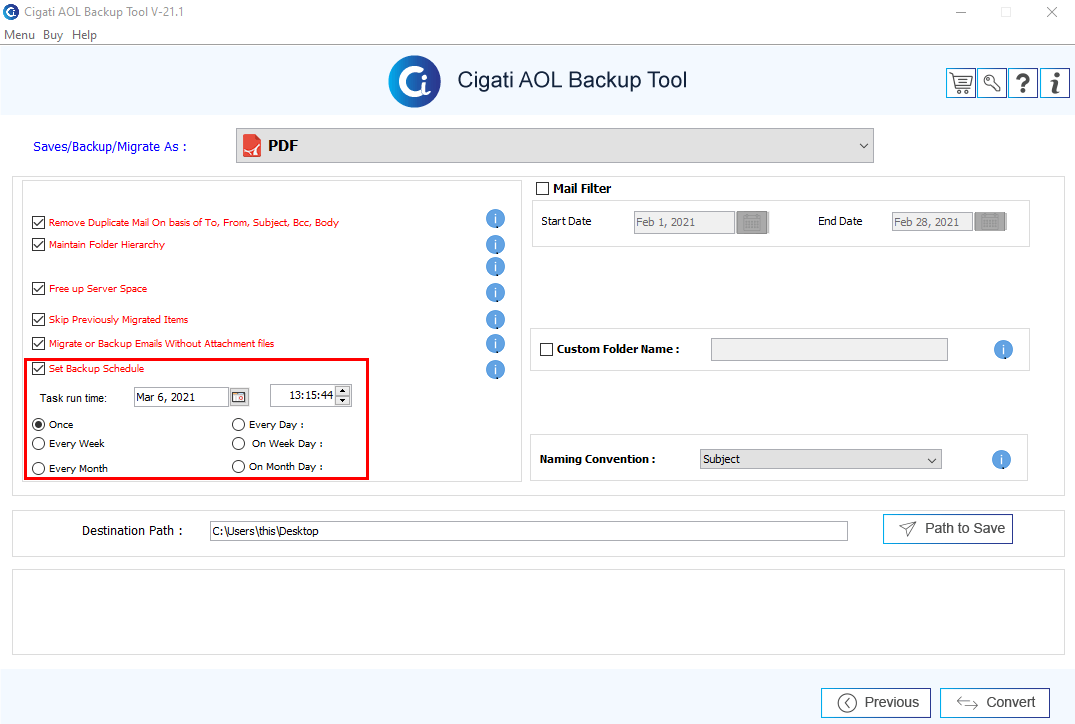This screenshot has height=724, width=1075.
Task: Open help via question mark icon
Action: coord(1023,84)
